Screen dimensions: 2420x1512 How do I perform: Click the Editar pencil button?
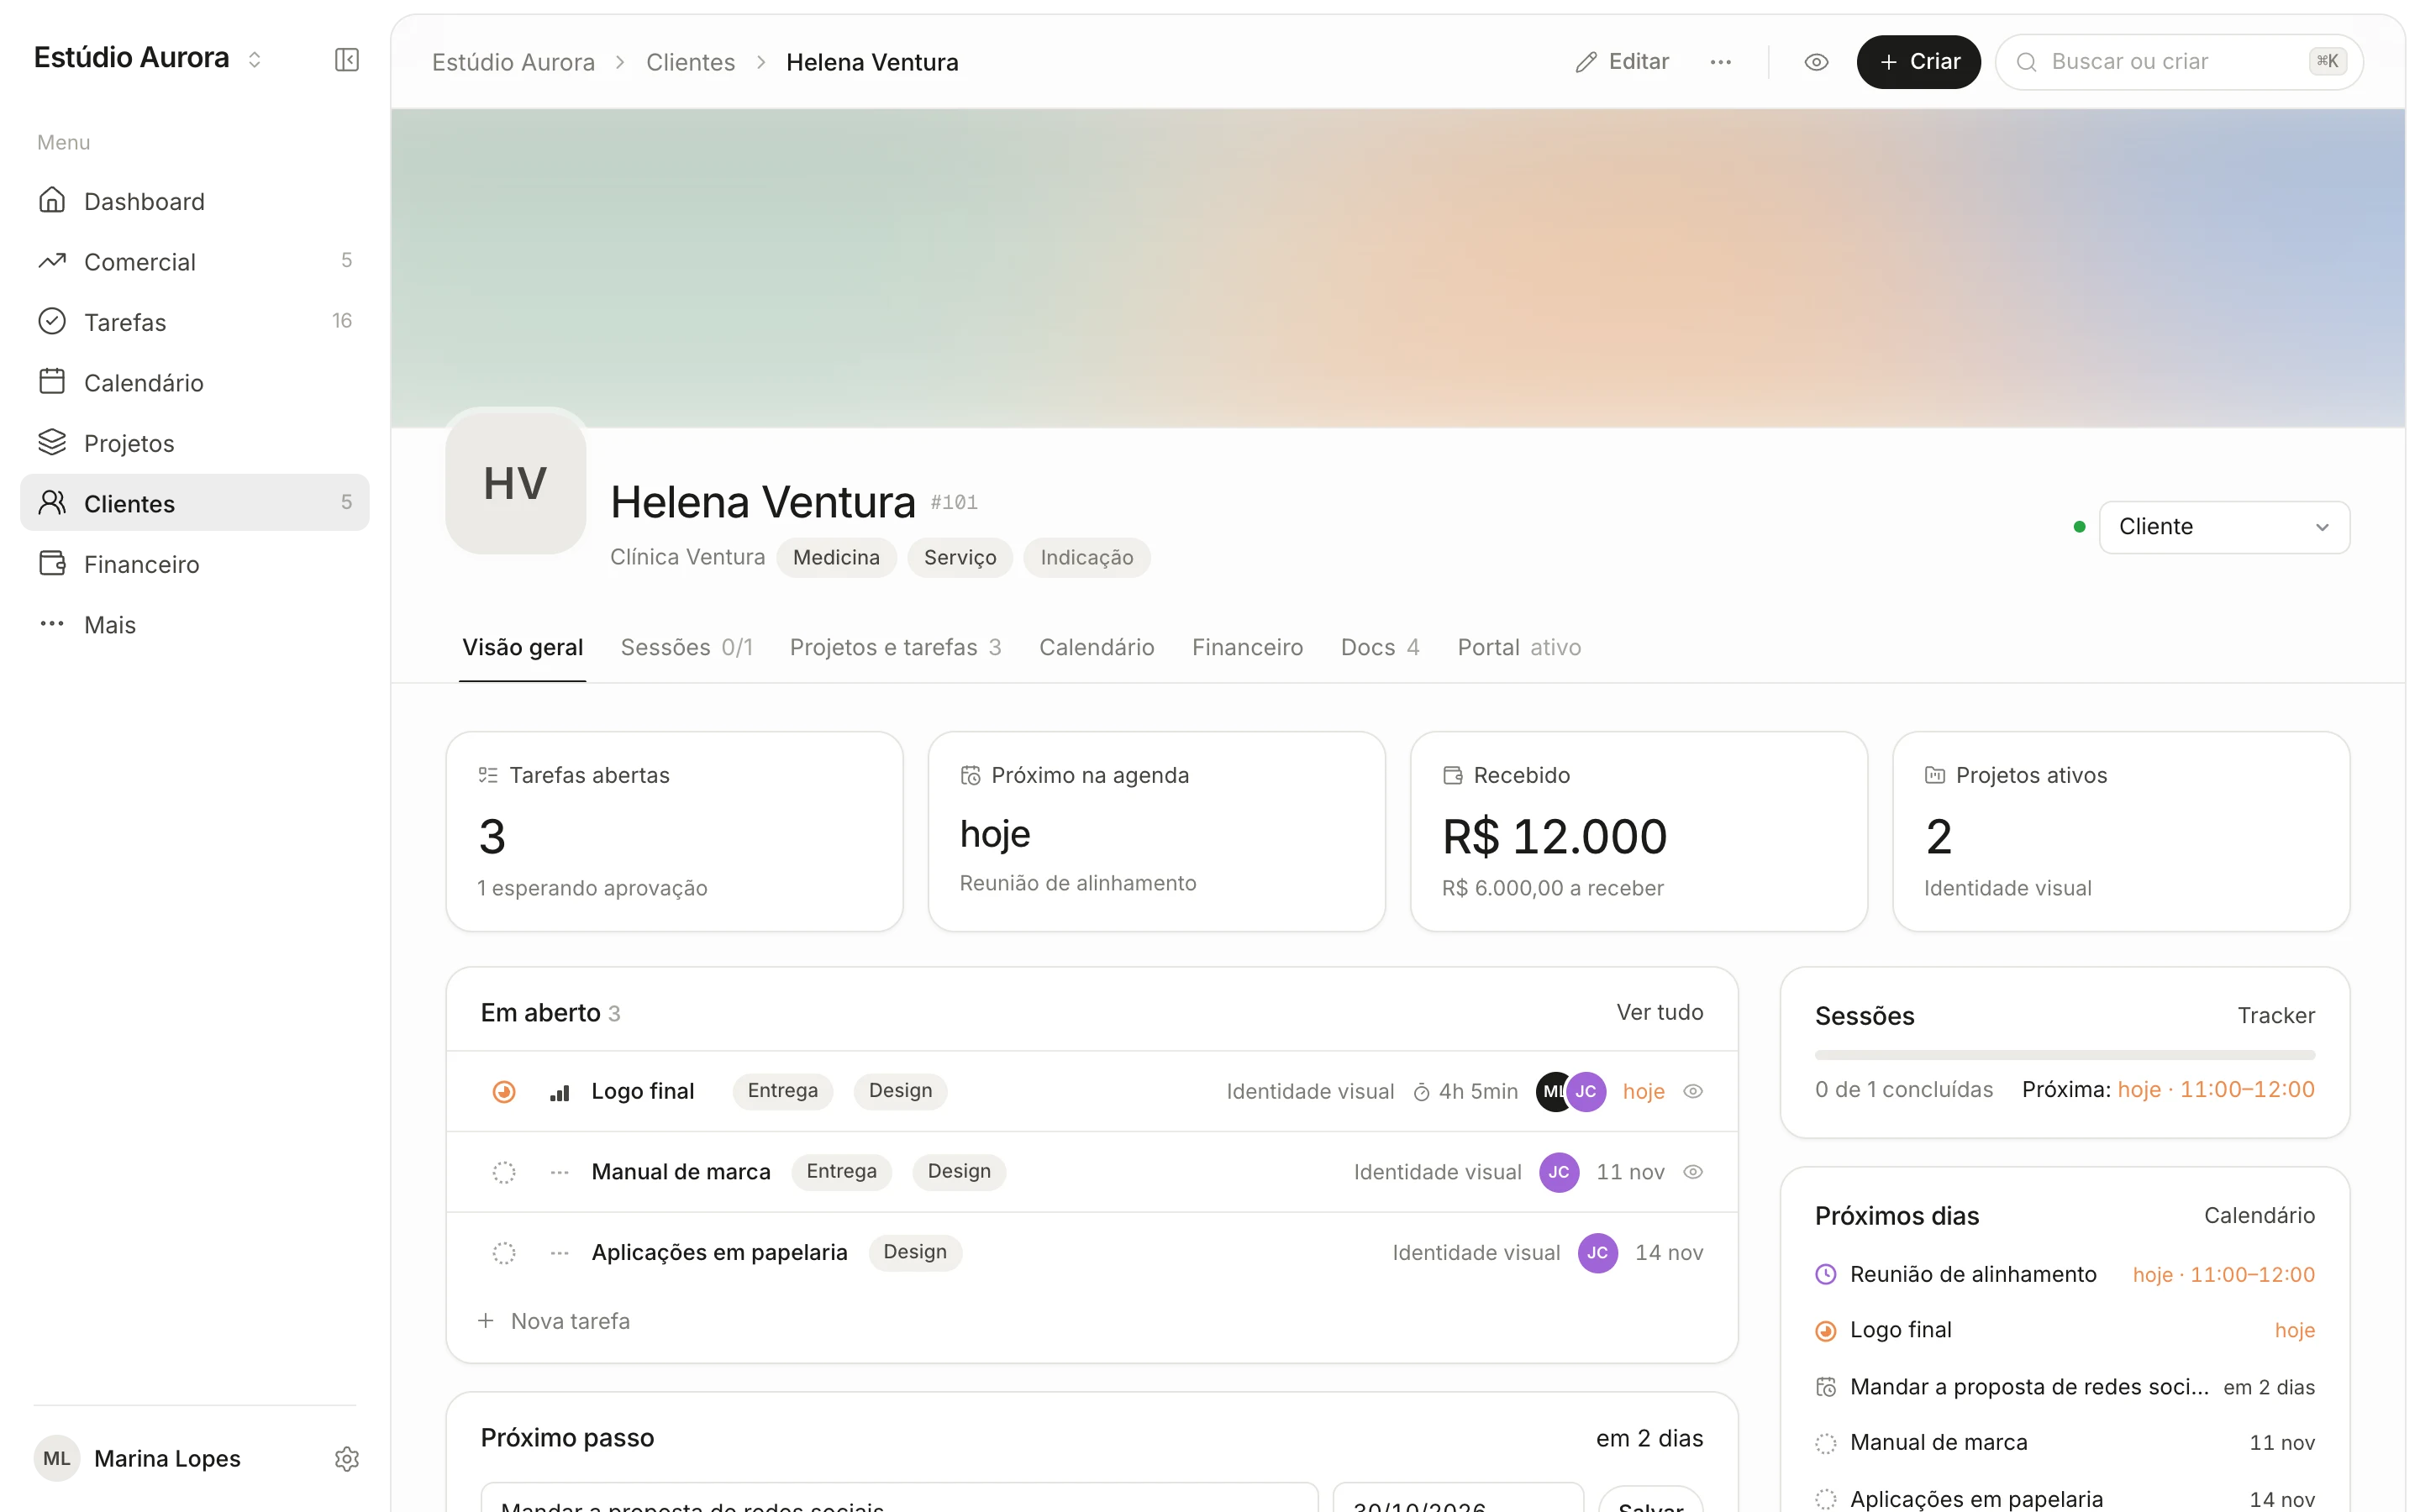(1621, 62)
